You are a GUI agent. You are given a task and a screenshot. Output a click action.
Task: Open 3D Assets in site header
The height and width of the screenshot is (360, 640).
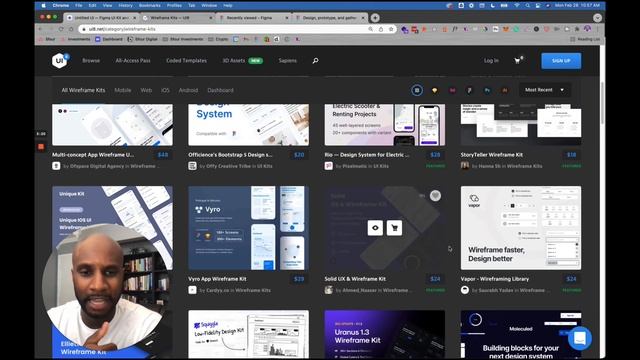234,60
